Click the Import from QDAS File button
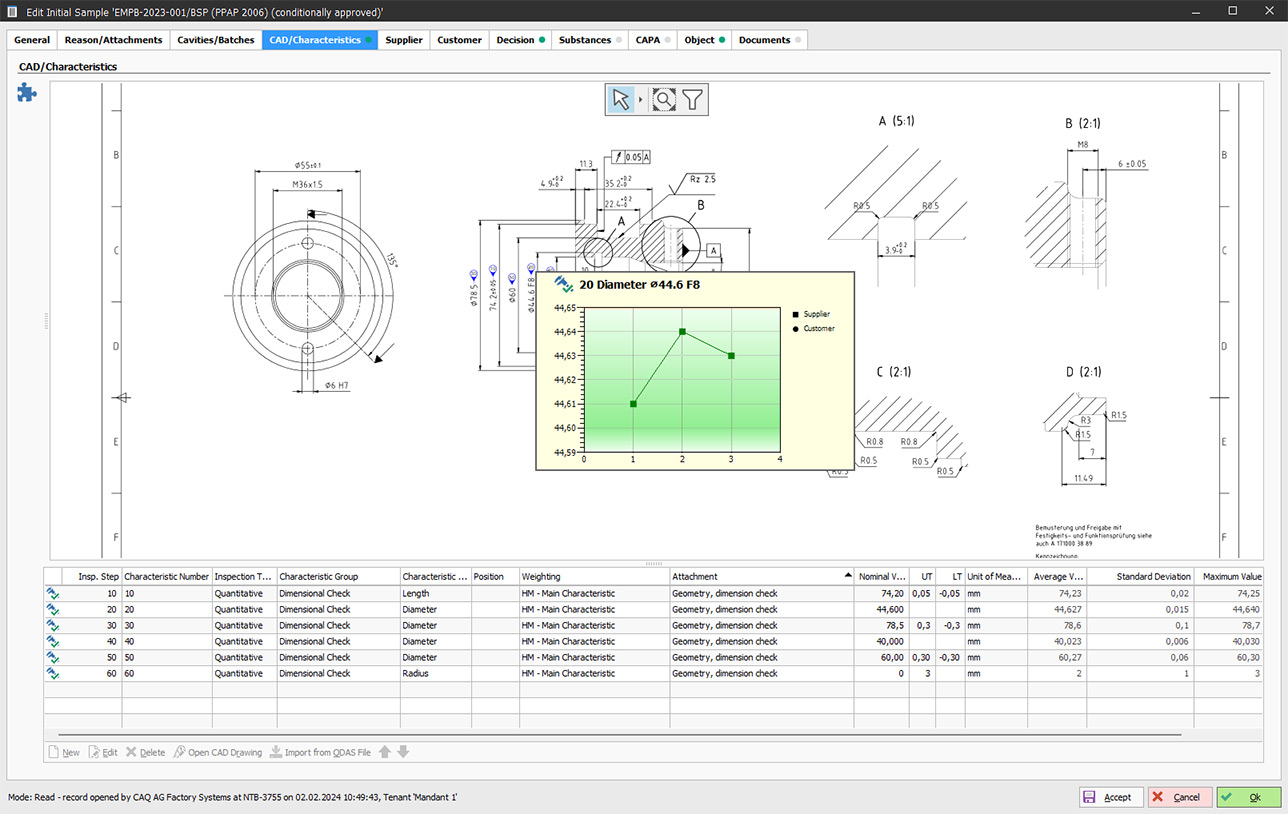Viewport: 1288px width, 814px height. (319, 752)
